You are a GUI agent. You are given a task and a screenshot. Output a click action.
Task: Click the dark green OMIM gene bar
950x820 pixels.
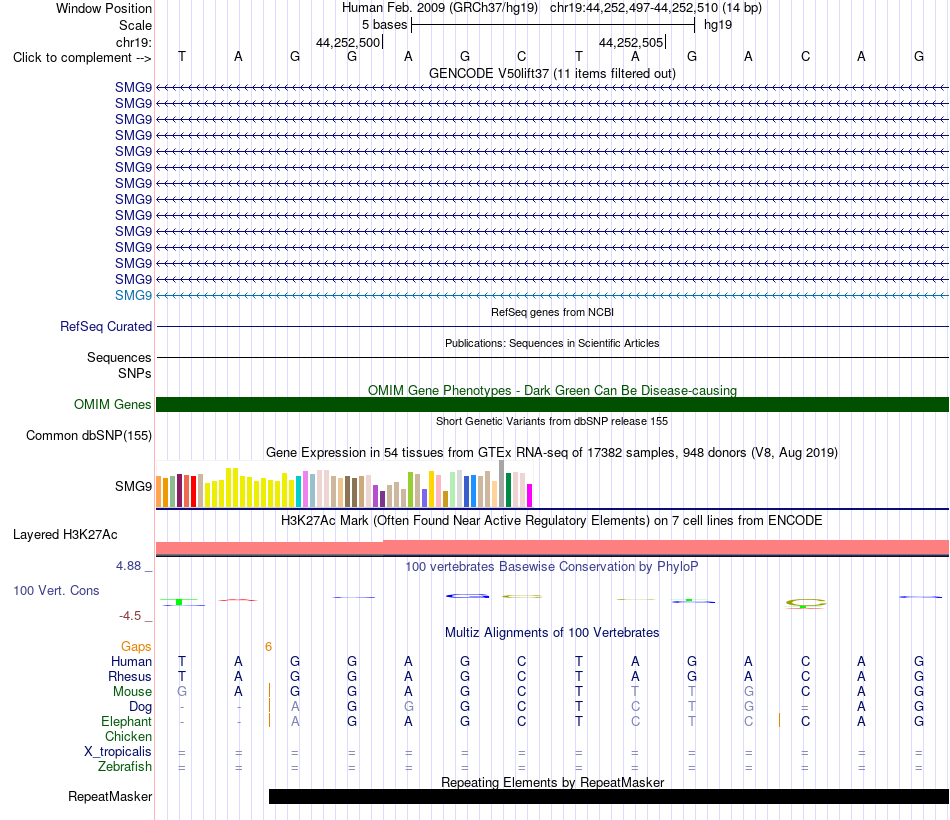[552, 404]
